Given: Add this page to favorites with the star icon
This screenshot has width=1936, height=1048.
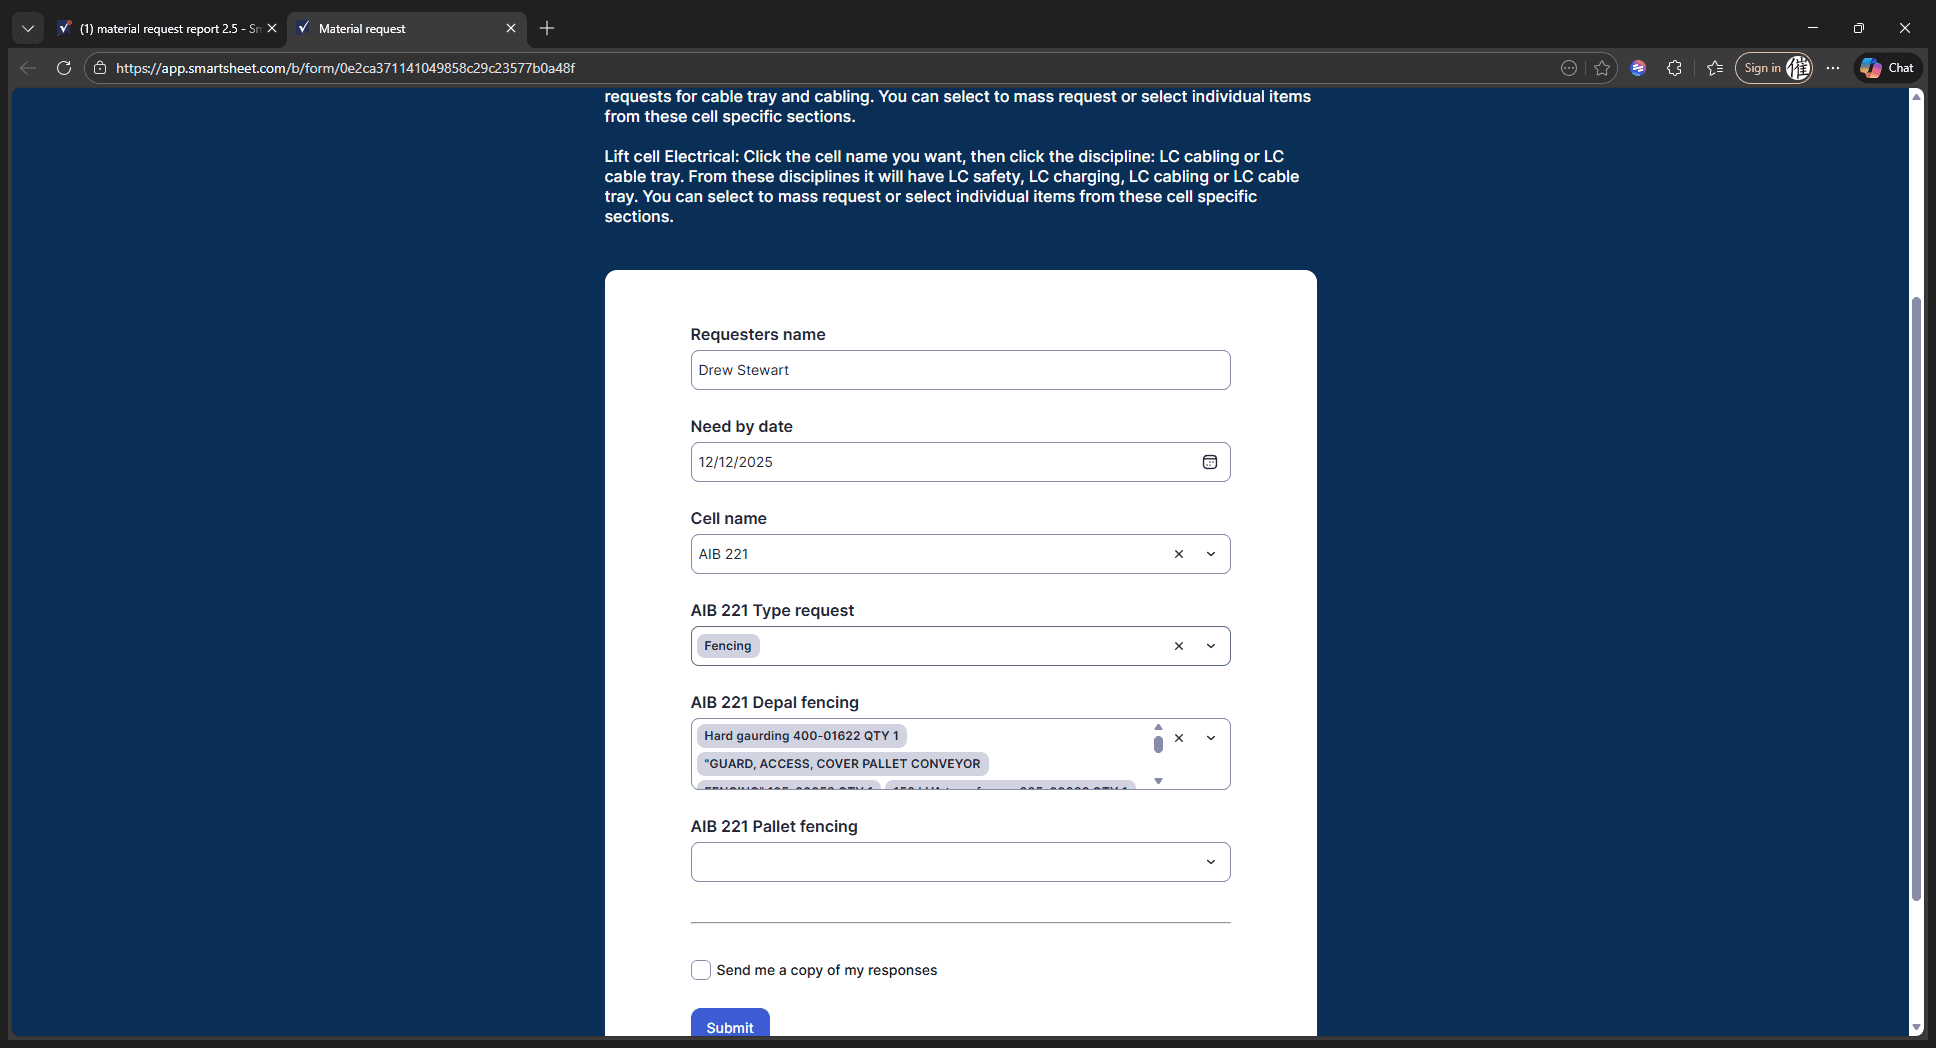Looking at the screenshot, I should tap(1602, 68).
